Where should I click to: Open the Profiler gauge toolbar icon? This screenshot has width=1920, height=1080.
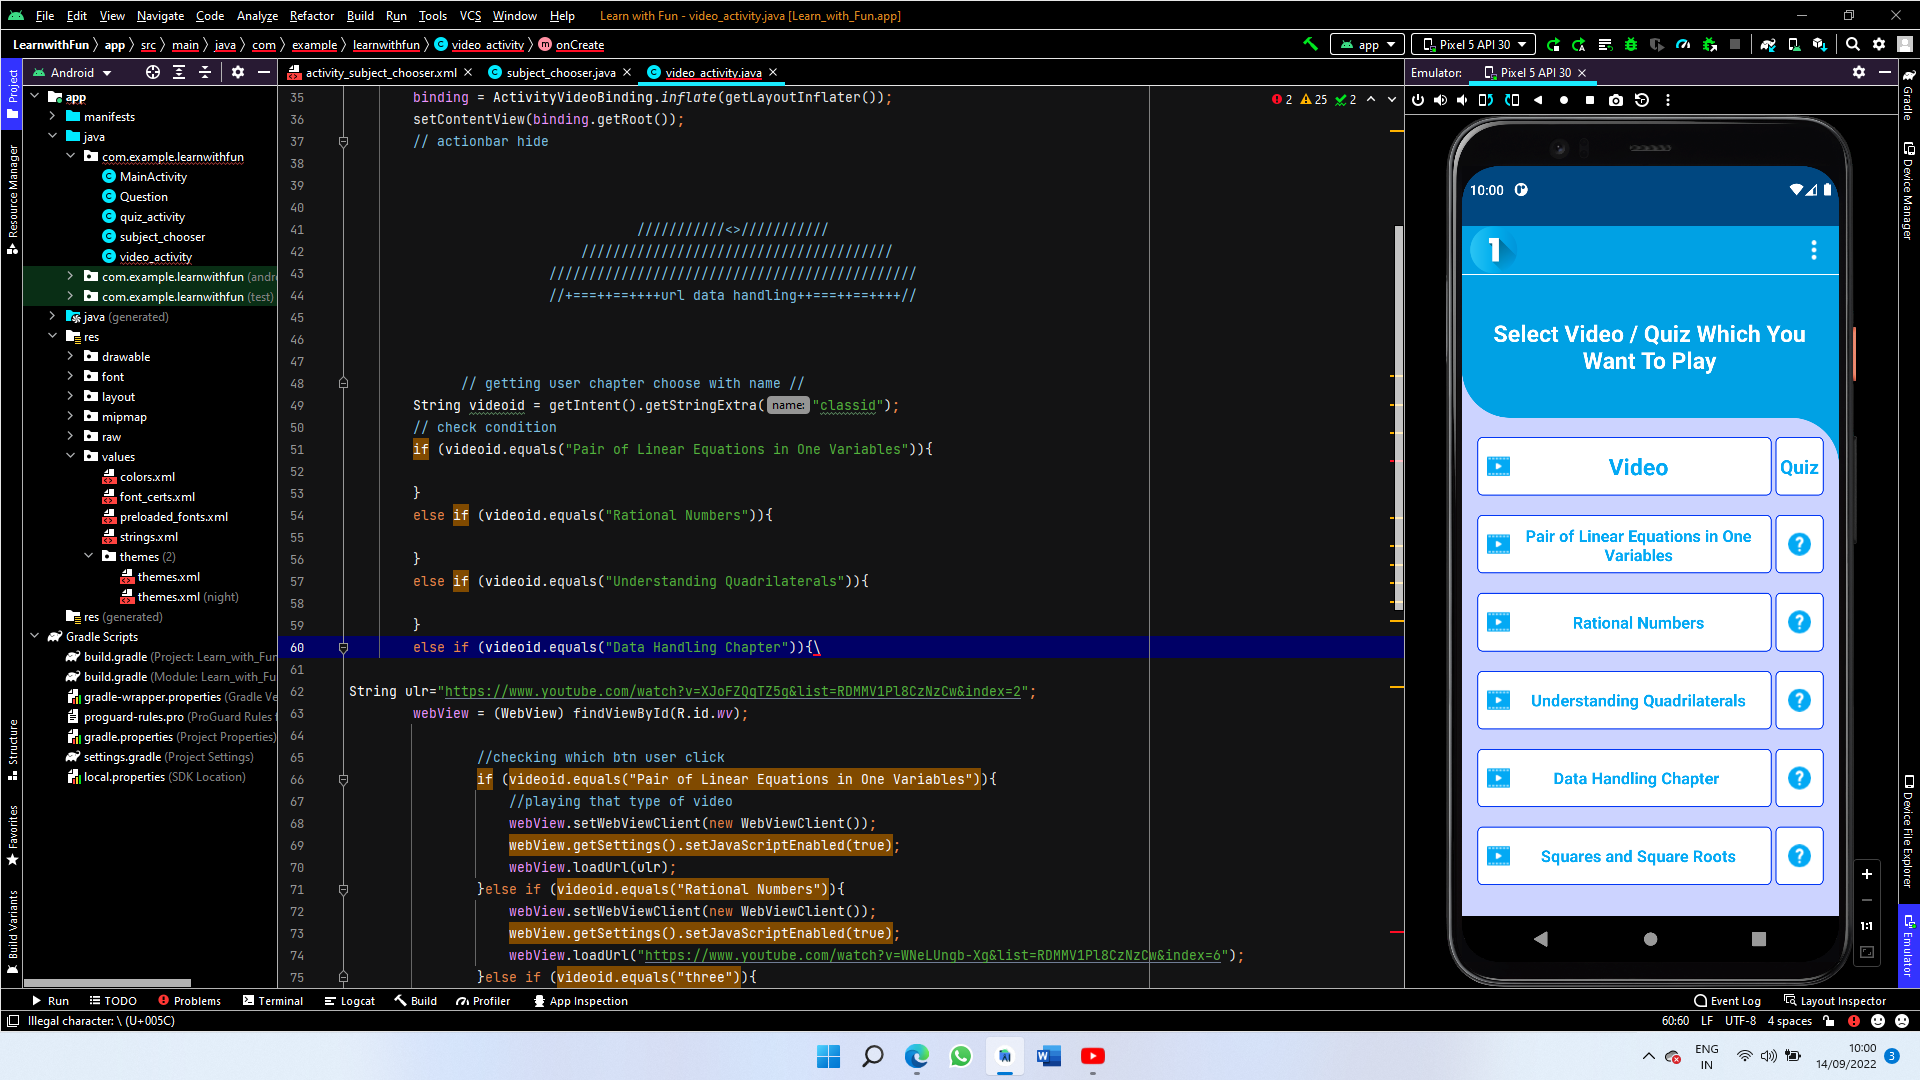1683,44
